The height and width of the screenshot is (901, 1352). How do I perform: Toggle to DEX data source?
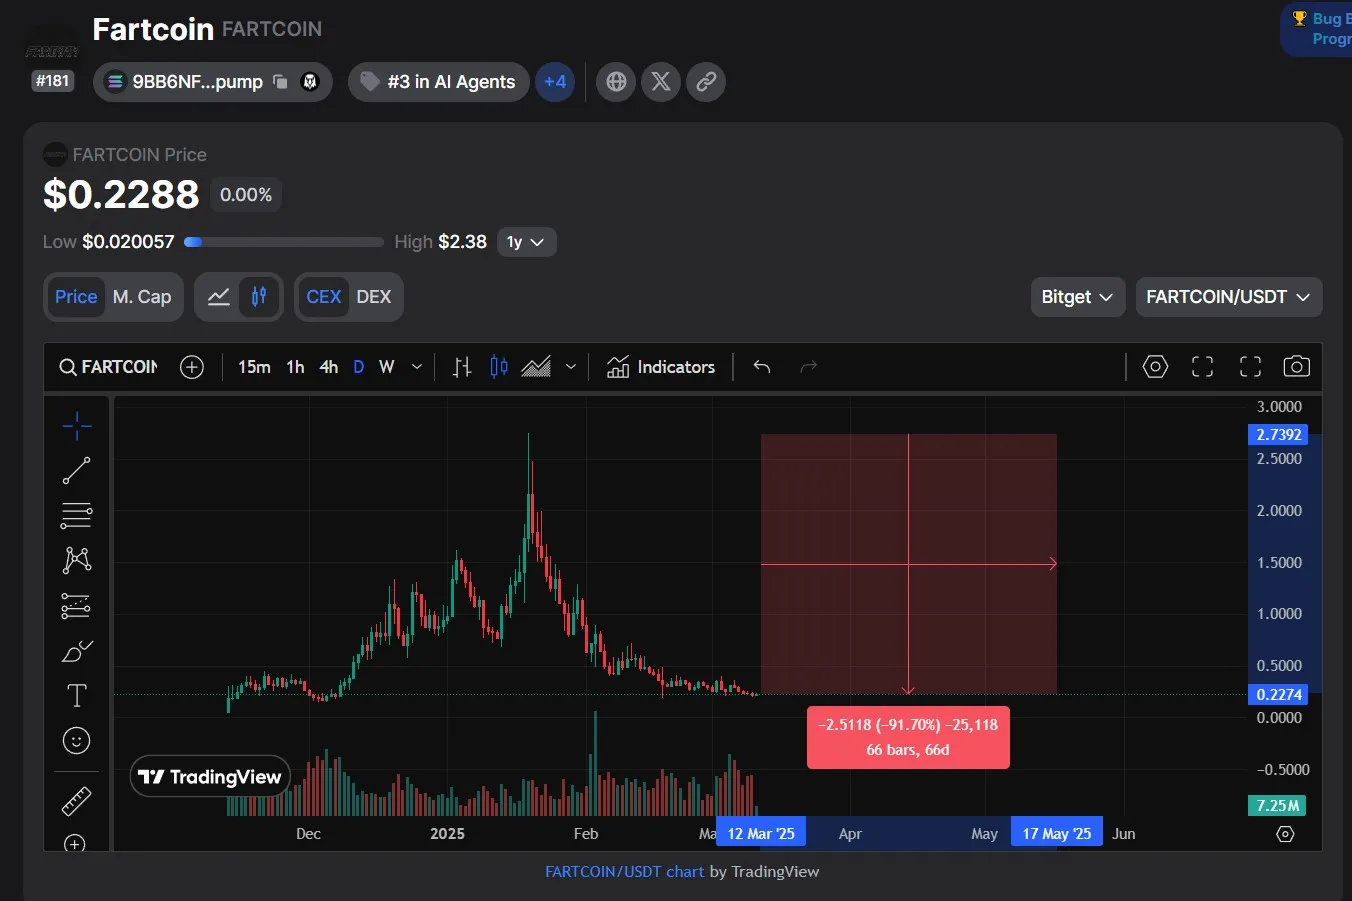click(x=373, y=297)
